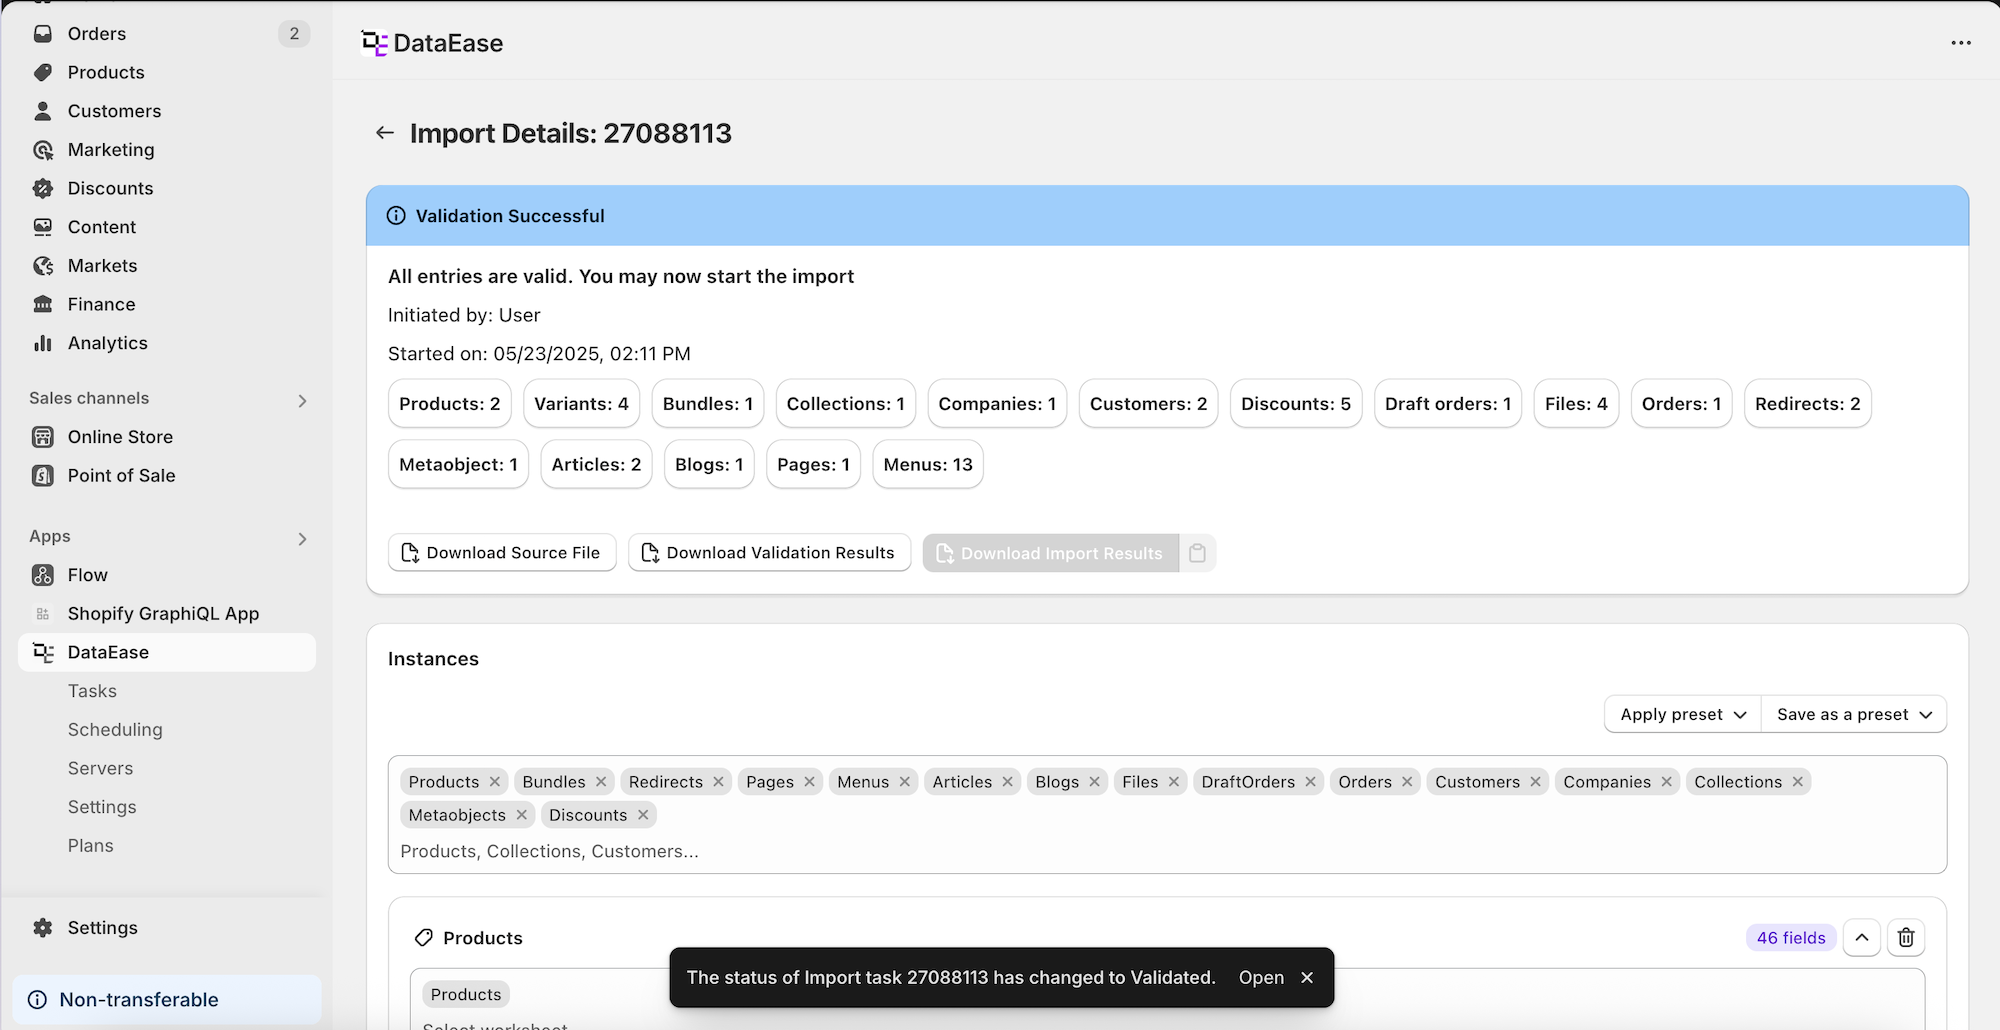Click the Products: 2 summary chip
This screenshot has height=1030, width=2000.
pos(450,404)
